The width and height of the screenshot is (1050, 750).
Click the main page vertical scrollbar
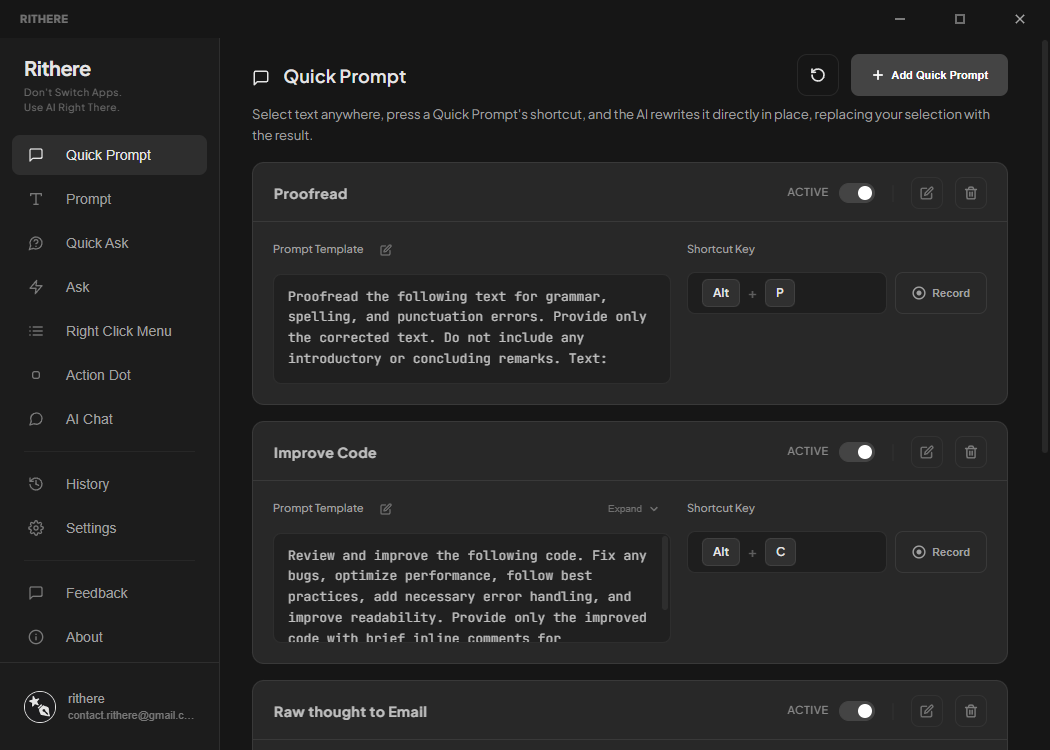tap(1045, 246)
